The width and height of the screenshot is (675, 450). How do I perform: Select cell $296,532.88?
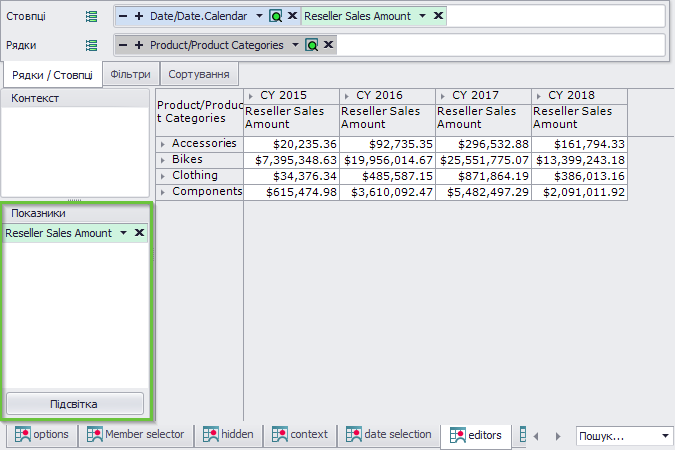coord(483,144)
